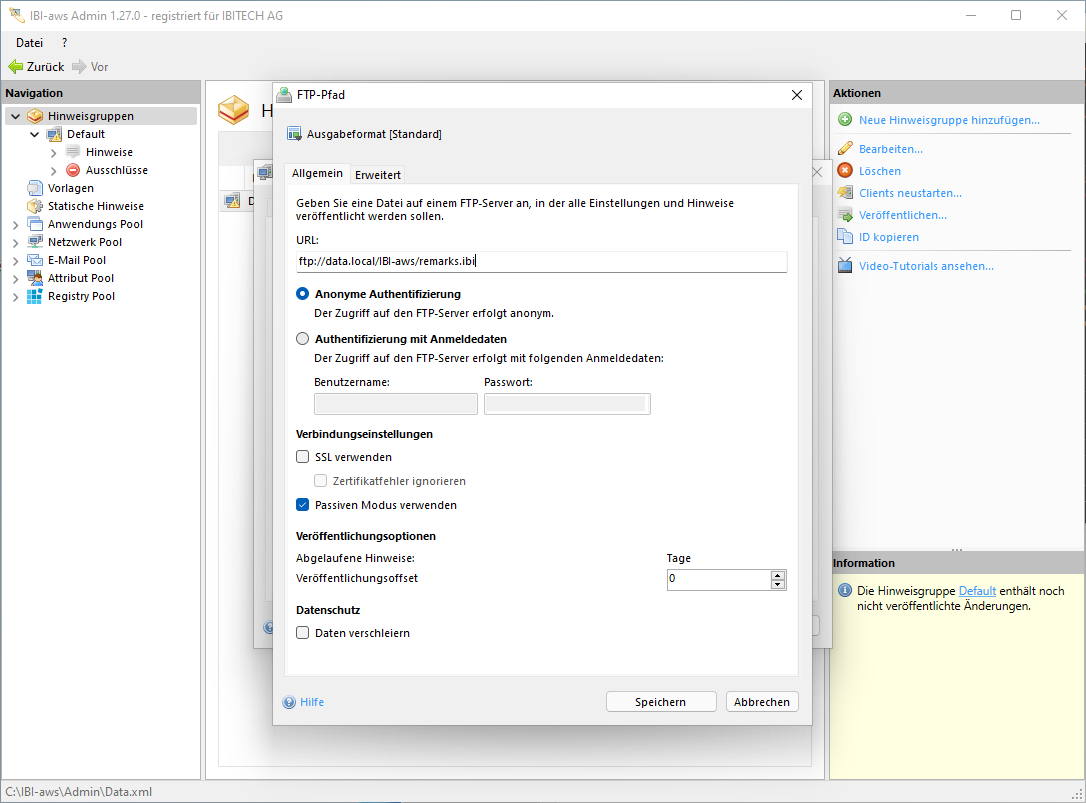1086x803 pixels.
Task: Click the ID kopieren icon
Action: 845,237
